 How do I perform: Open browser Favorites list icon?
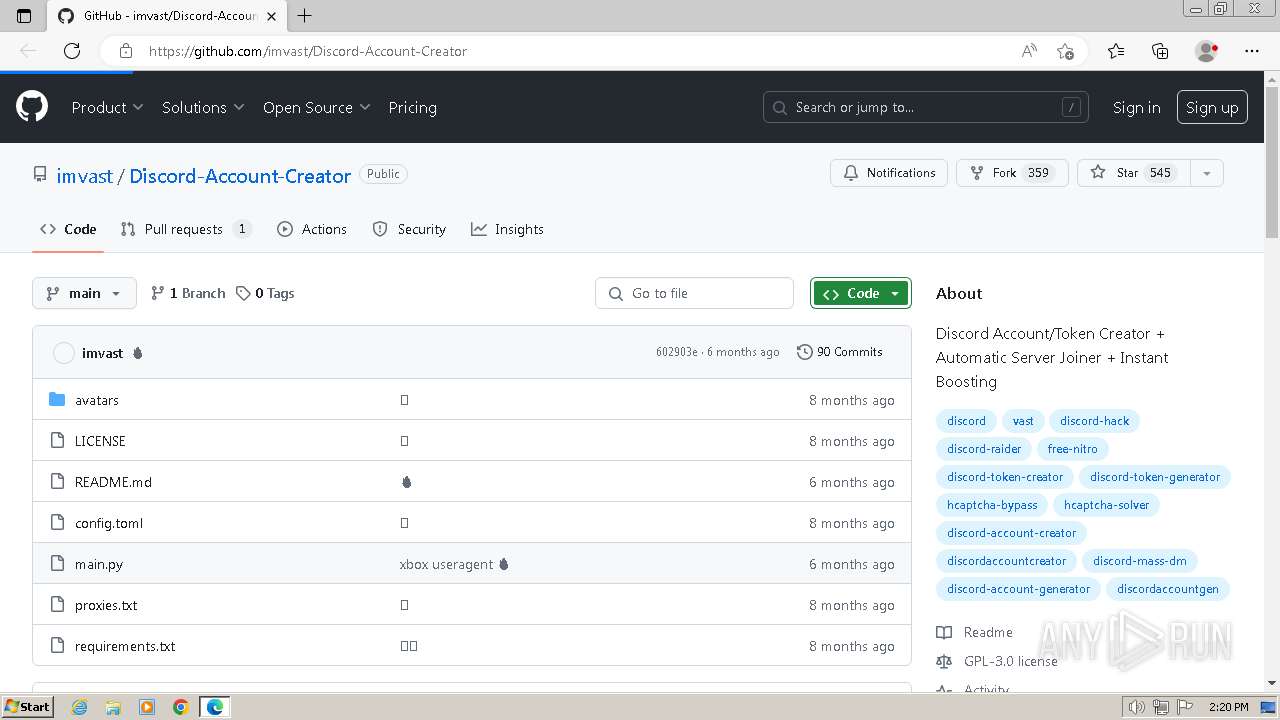(1116, 51)
